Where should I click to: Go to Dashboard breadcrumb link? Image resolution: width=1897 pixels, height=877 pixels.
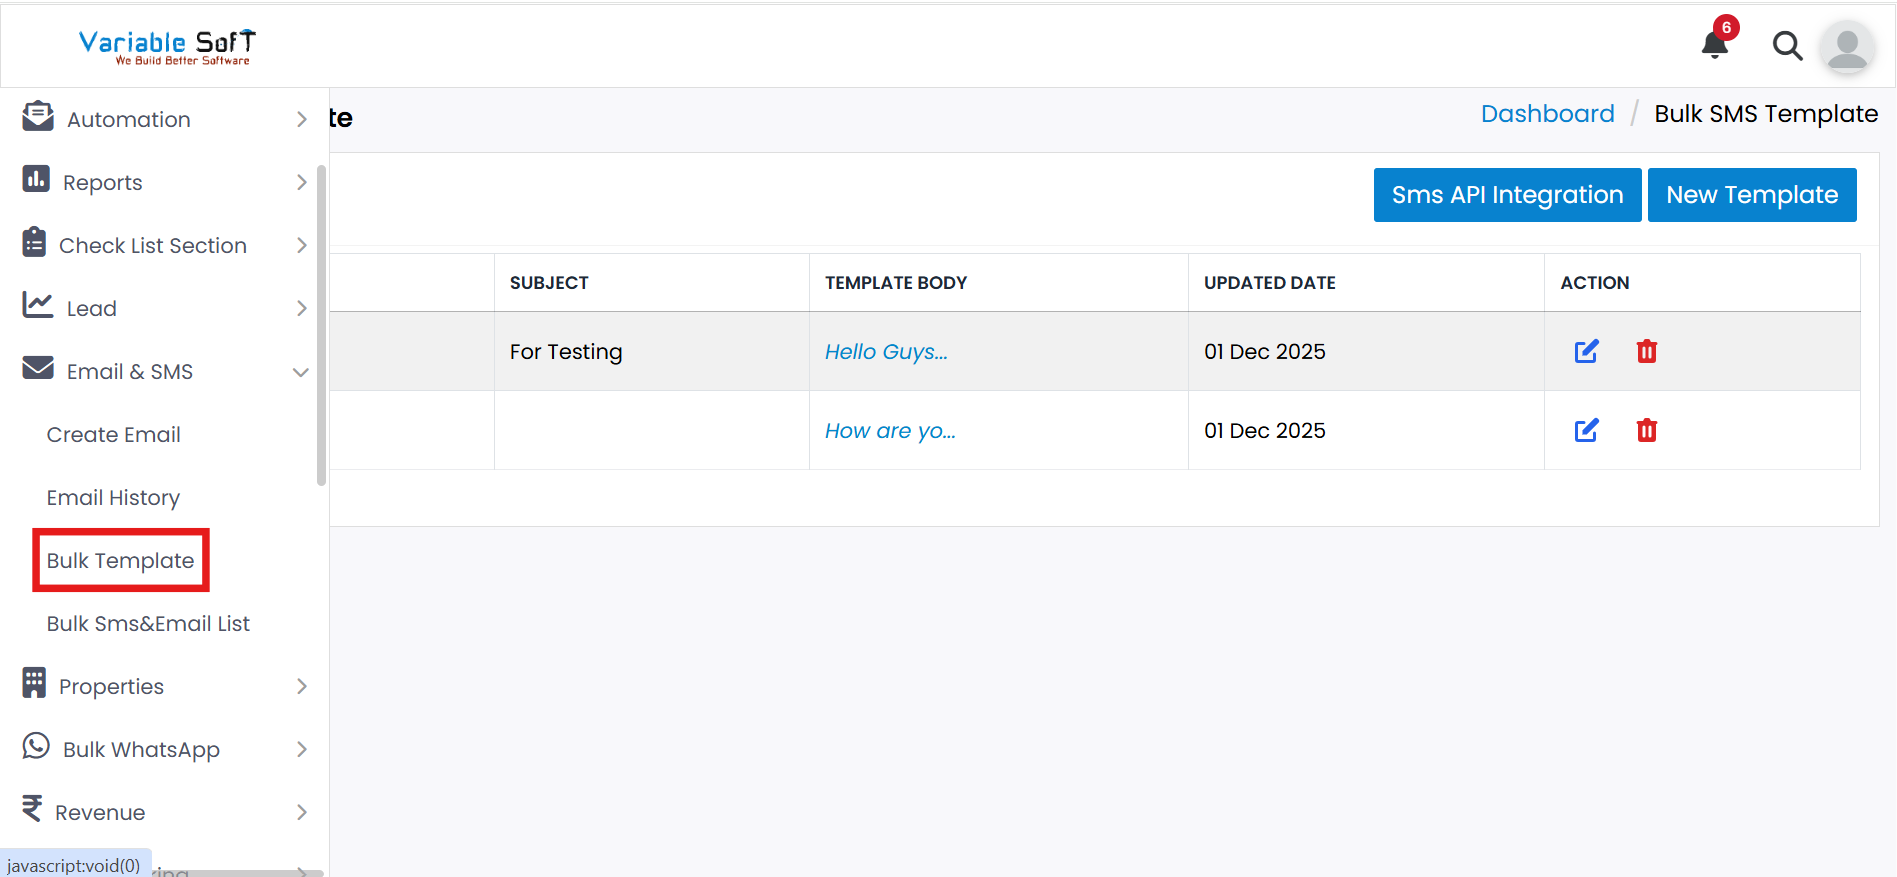(x=1547, y=114)
